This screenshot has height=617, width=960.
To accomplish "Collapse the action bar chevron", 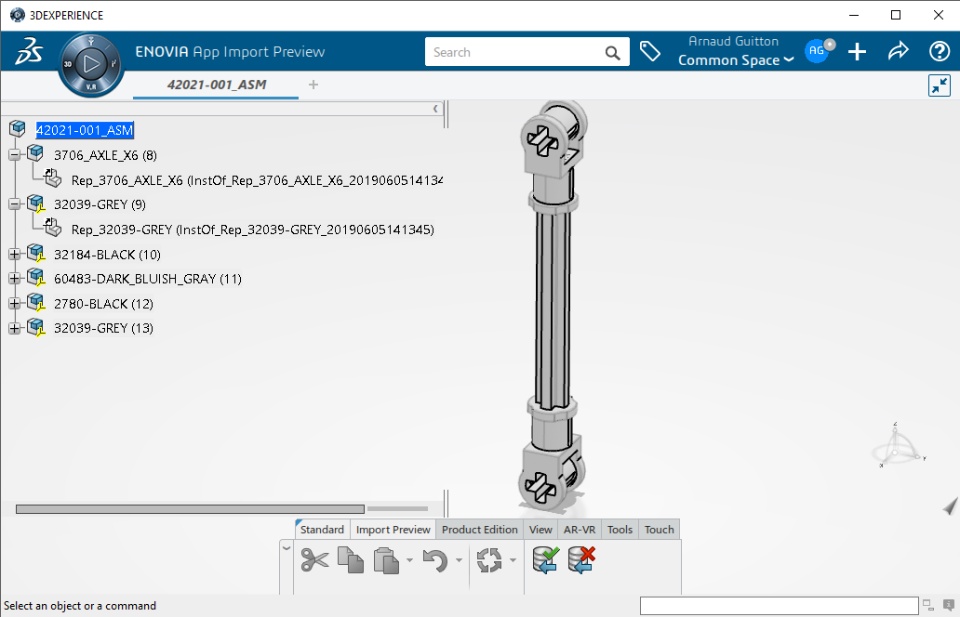I will [x=286, y=548].
